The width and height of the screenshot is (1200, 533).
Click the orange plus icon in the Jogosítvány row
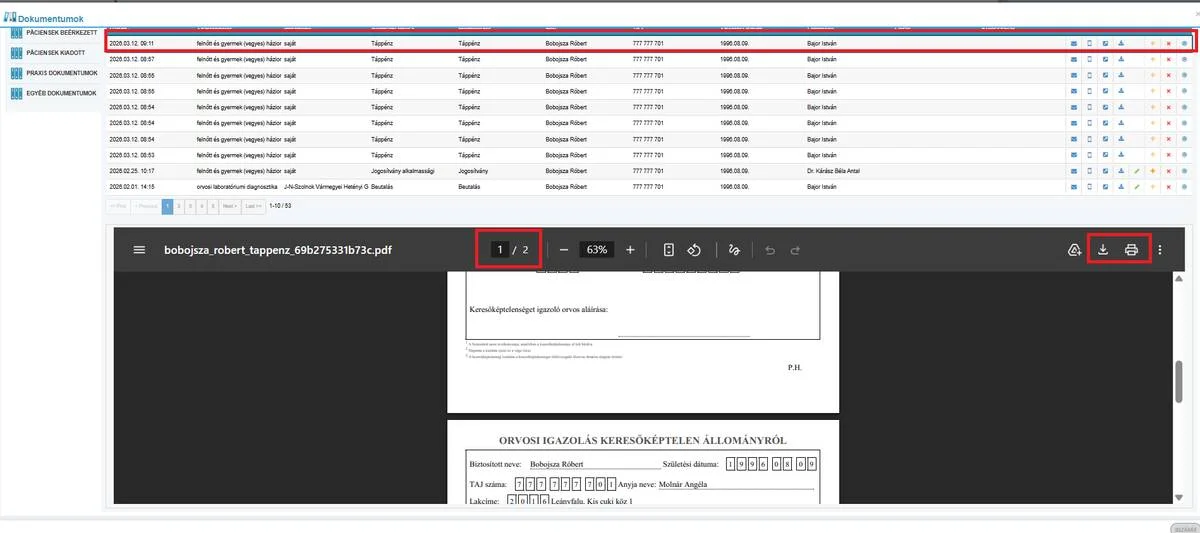point(1153,171)
